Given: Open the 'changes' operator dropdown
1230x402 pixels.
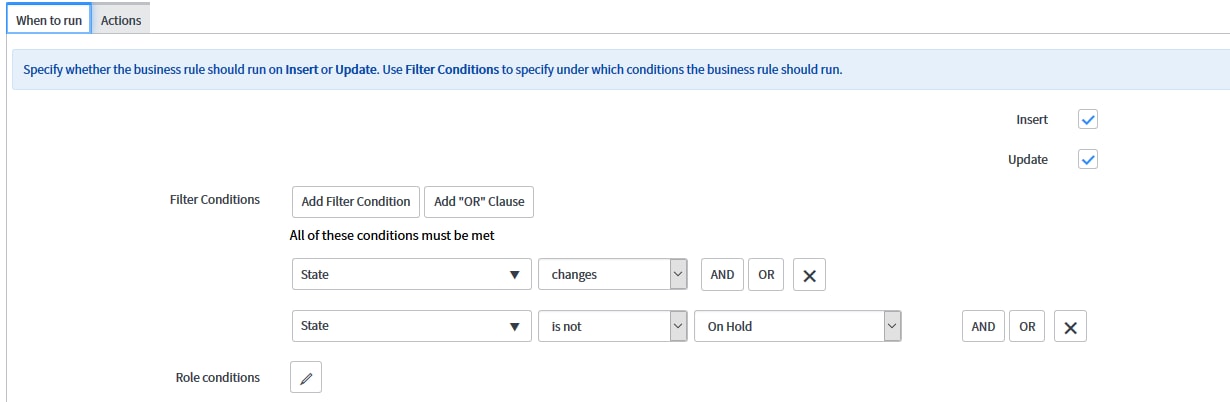Looking at the screenshot, I should [x=613, y=275].
